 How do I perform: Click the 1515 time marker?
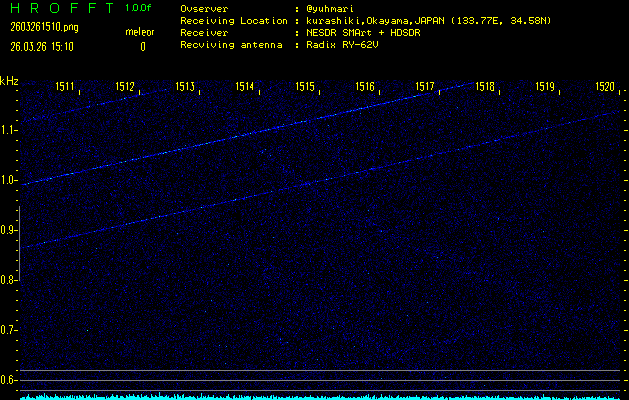[x=305, y=88]
